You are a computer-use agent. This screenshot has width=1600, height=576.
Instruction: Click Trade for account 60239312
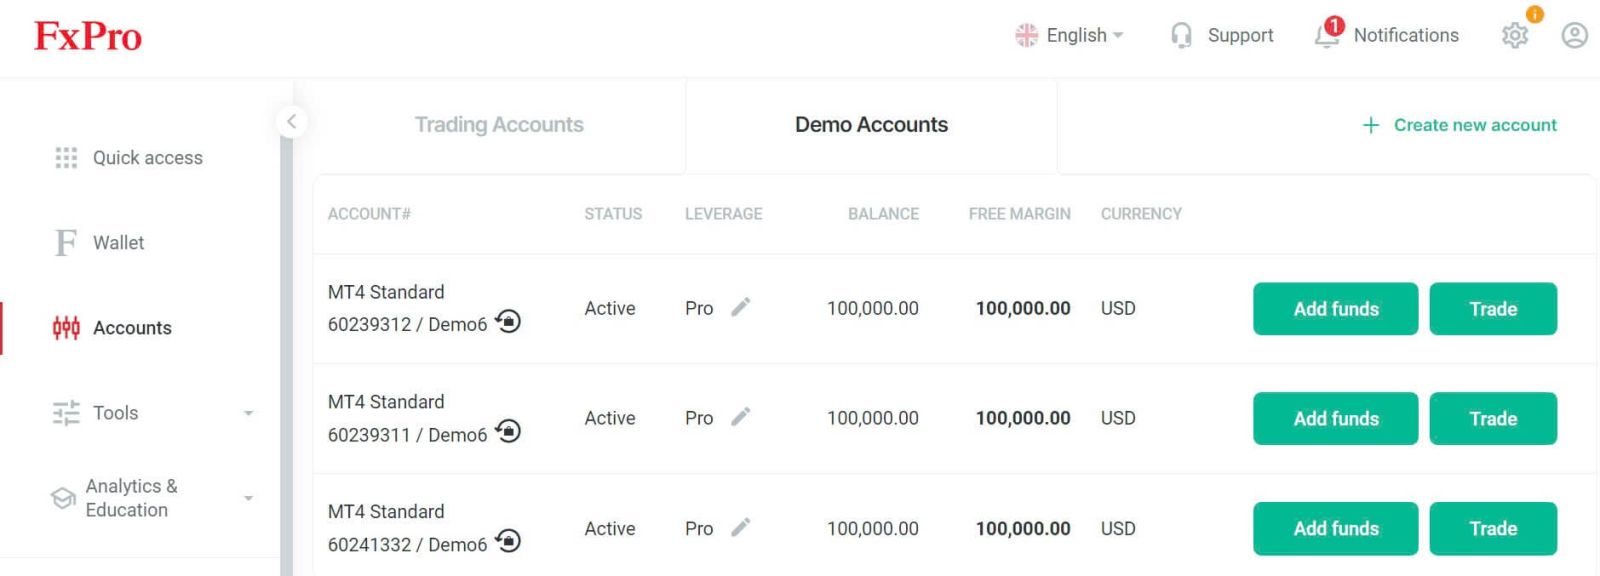1493,309
